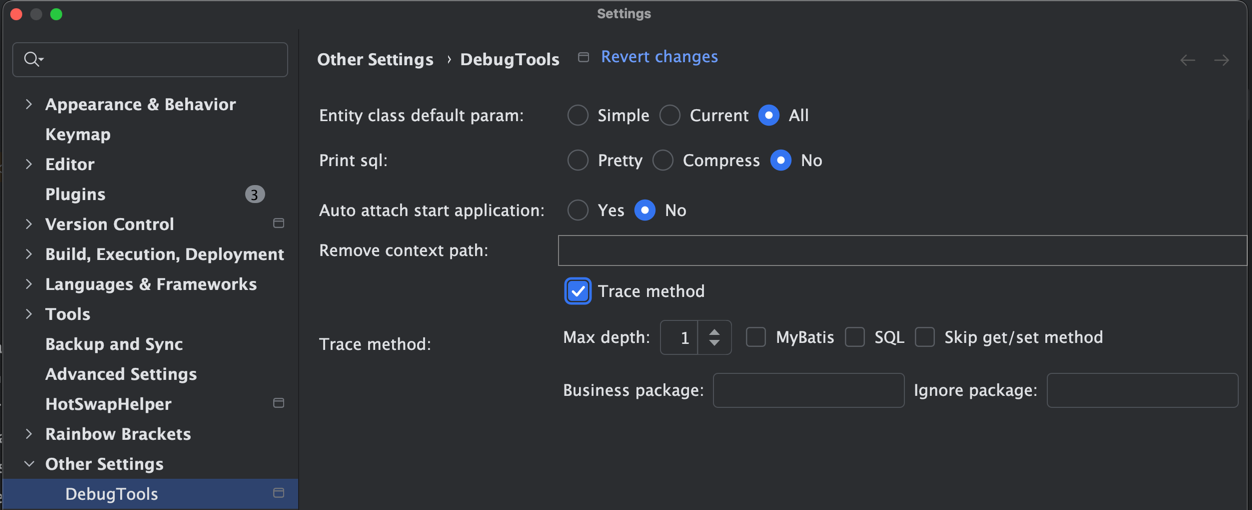The height and width of the screenshot is (510, 1252).
Task: Enable the MyBatis trace checkbox
Action: click(x=756, y=337)
